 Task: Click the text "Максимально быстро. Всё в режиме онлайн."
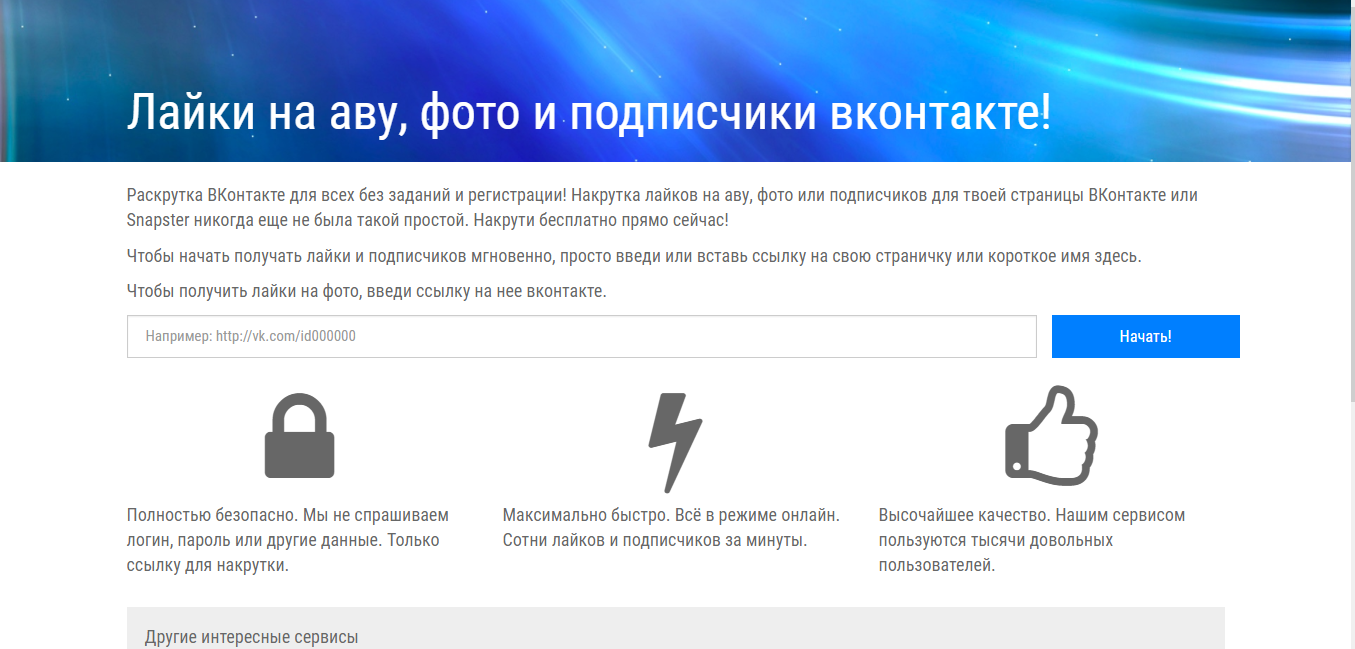(671, 516)
